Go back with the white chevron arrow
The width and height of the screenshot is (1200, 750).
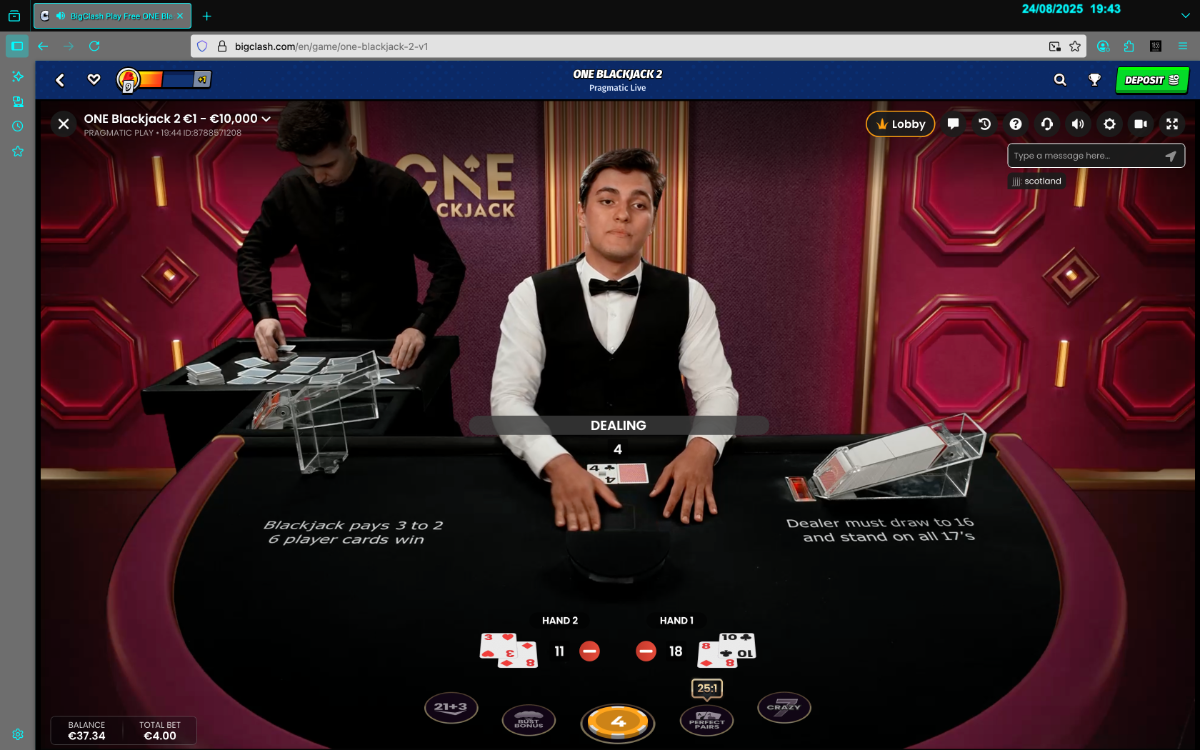point(60,80)
